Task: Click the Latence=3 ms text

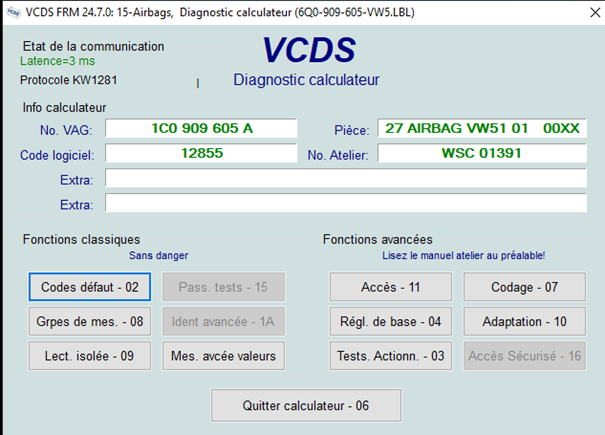Action: [x=57, y=61]
